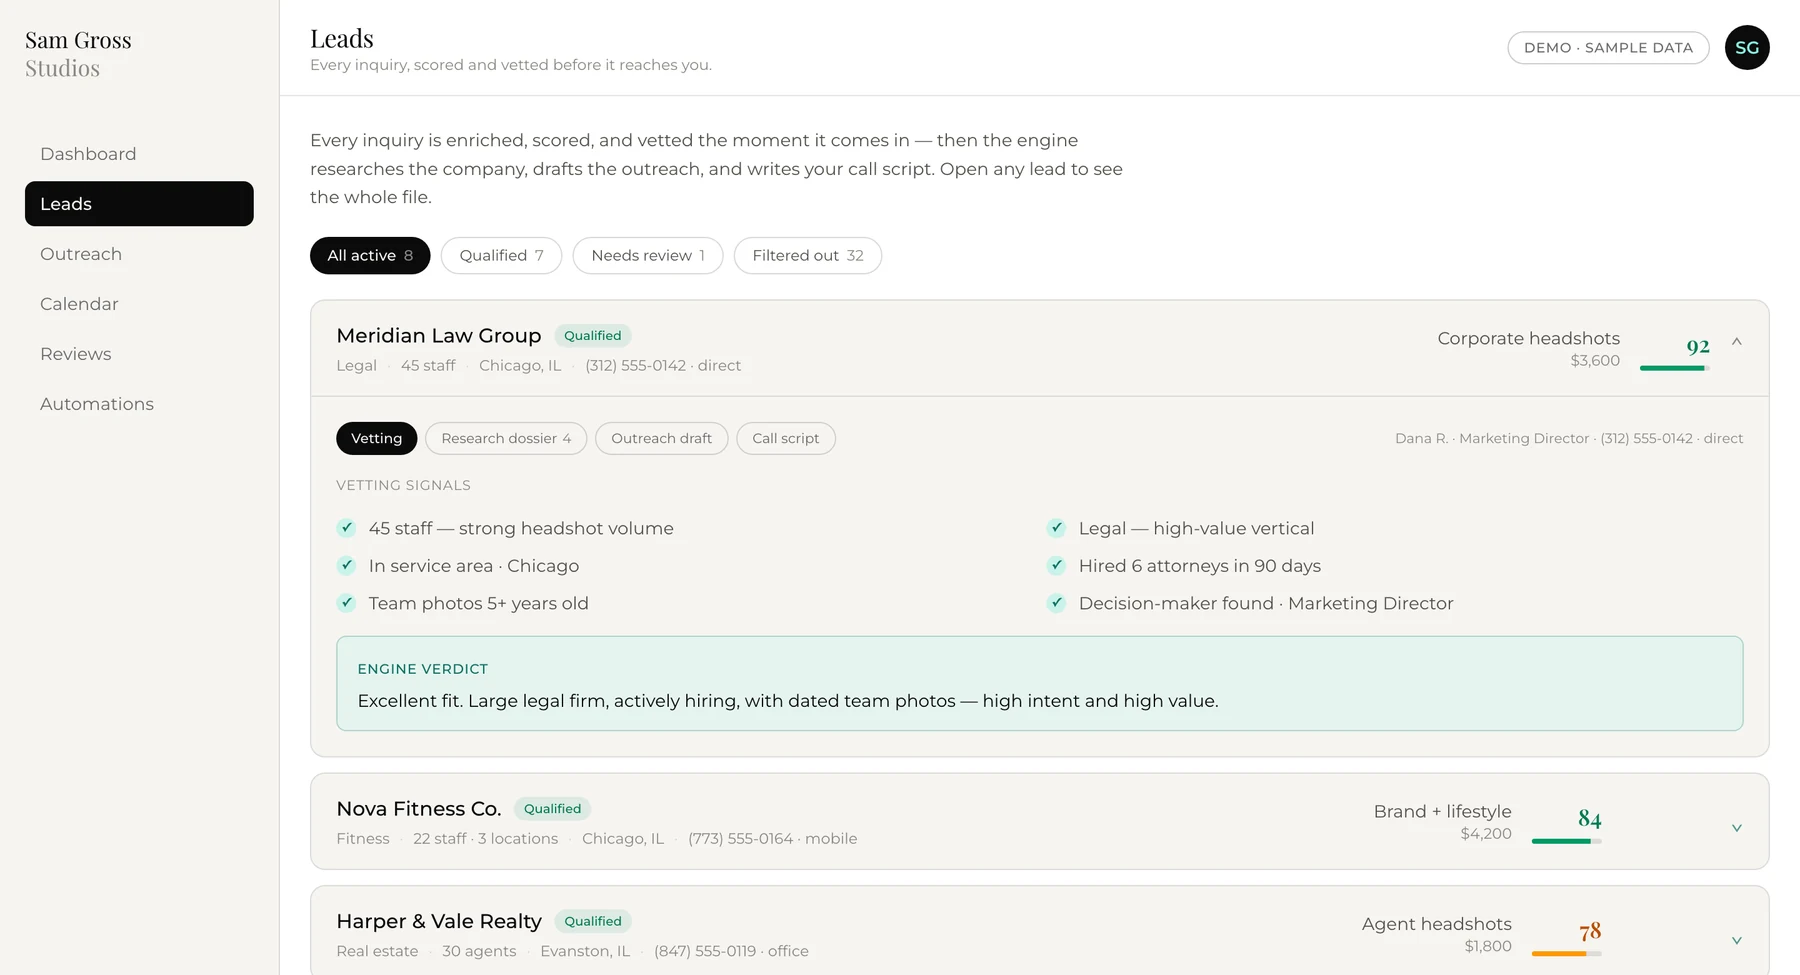Viewport: 1800px width, 975px height.
Task: Click the Agent headshots $1,800 value
Action: click(x=1437, y=934)
